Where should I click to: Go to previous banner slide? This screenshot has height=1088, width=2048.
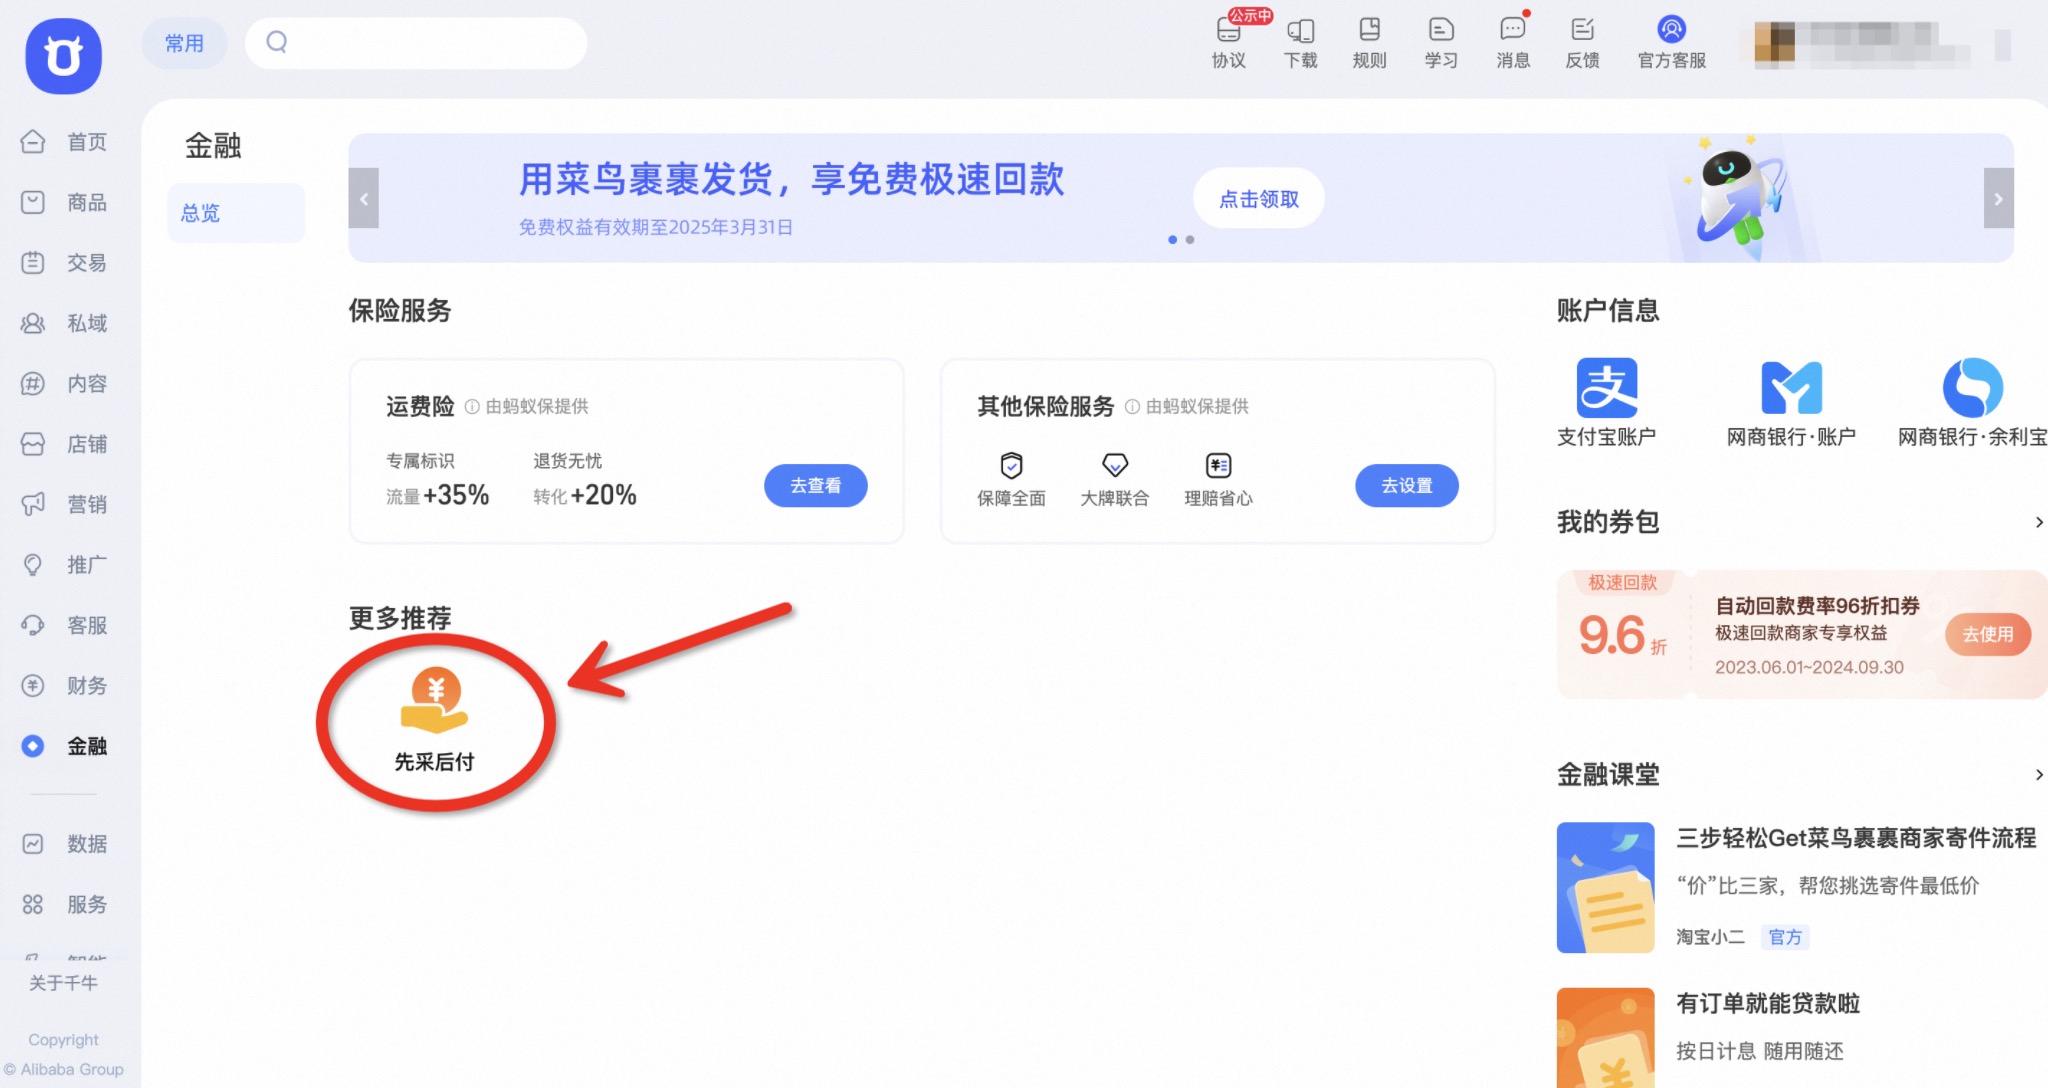pyautogui.click(x=364, y=198)
